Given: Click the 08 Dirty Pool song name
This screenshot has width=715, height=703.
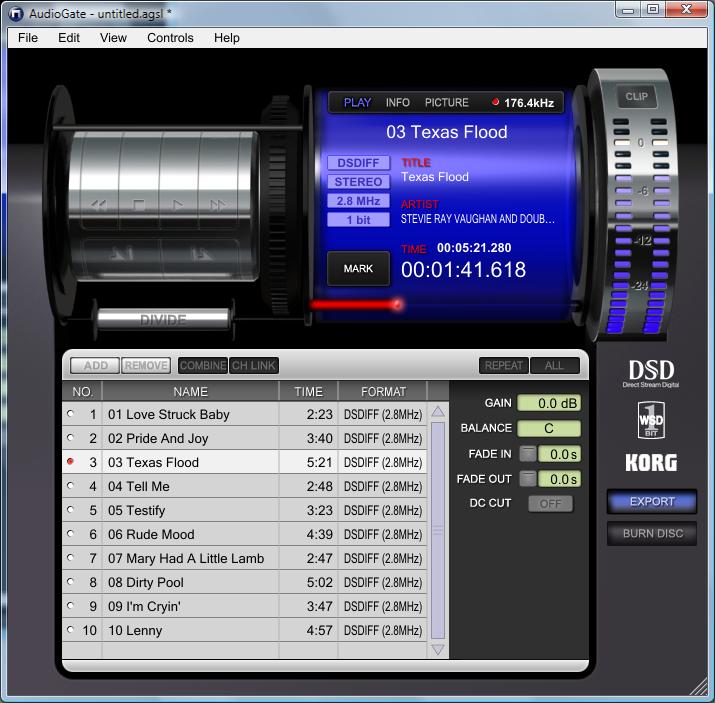Looking at the screenshot, I should click(x=146, y=582).
